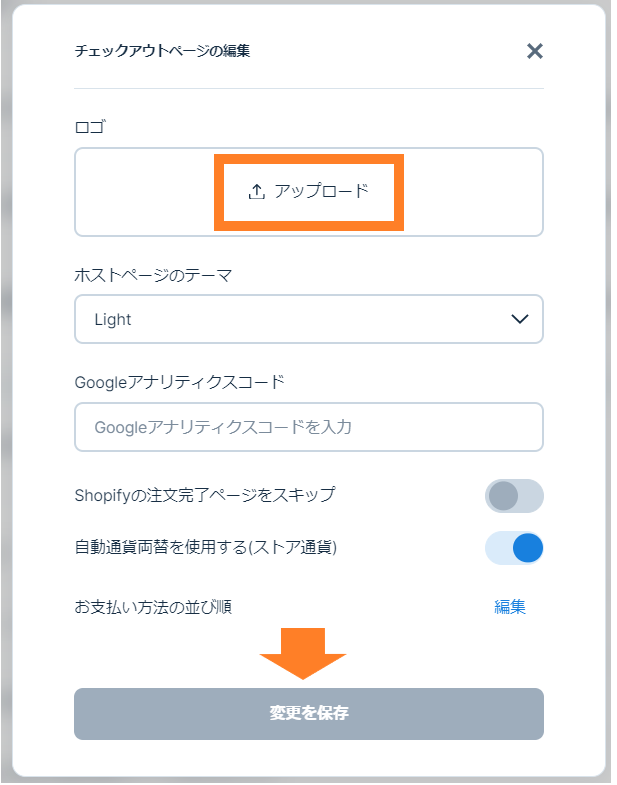Click the Googleアナリティクスコード heading label
617x785 pixels.
[179, 381]
